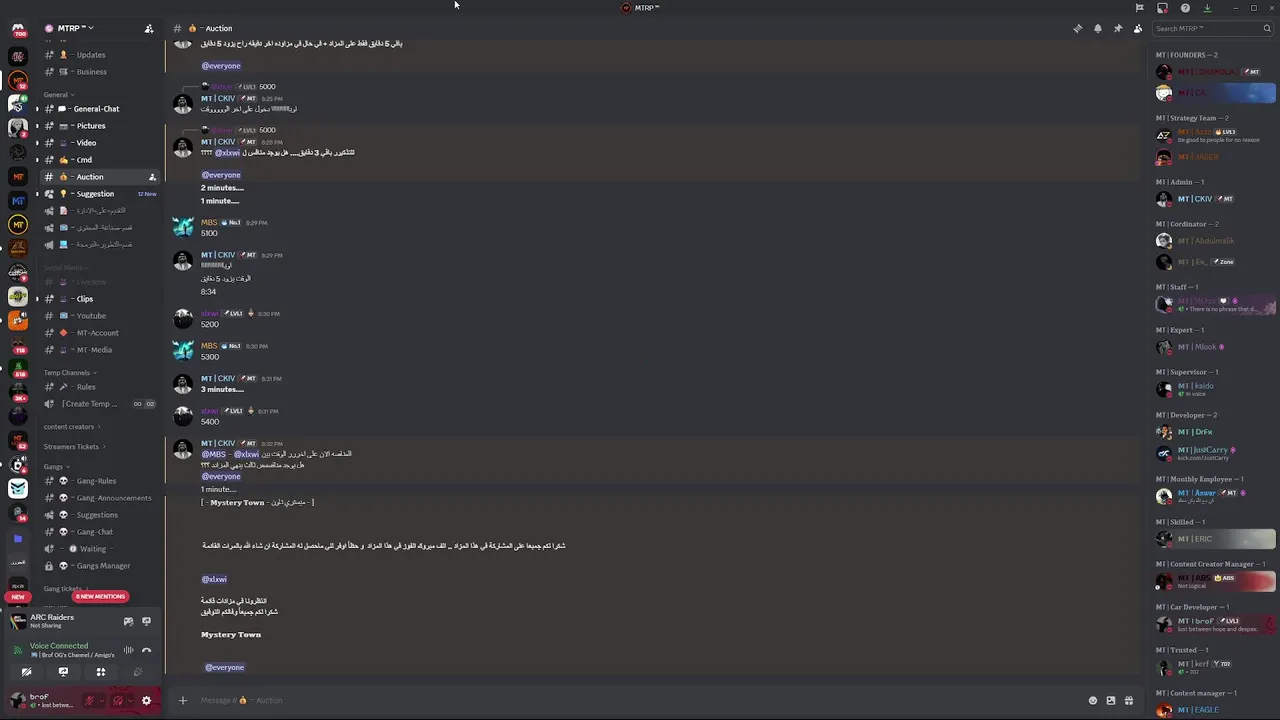Toggle headphone deafen in user panel
The image size is (1280, 720).
click(x=118, y=700)
